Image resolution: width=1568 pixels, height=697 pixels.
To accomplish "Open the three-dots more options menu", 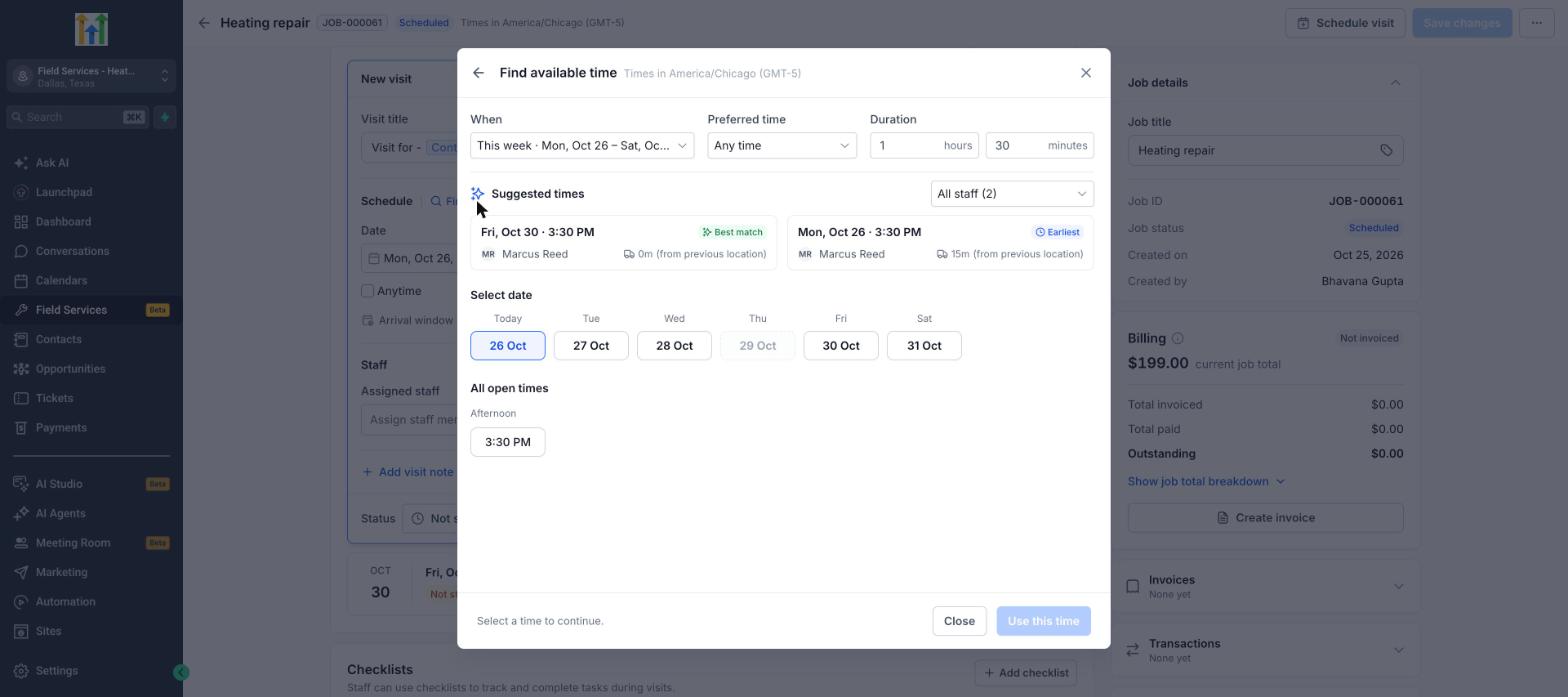I will pos(1536,23).
